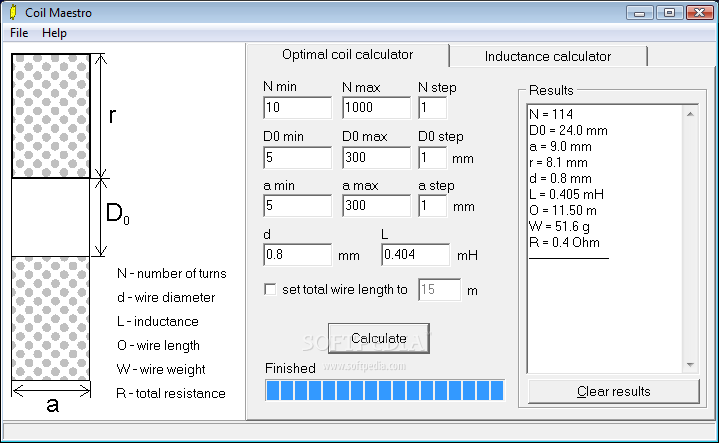
Task: Click the inductance L field
Action: [415, 255]
